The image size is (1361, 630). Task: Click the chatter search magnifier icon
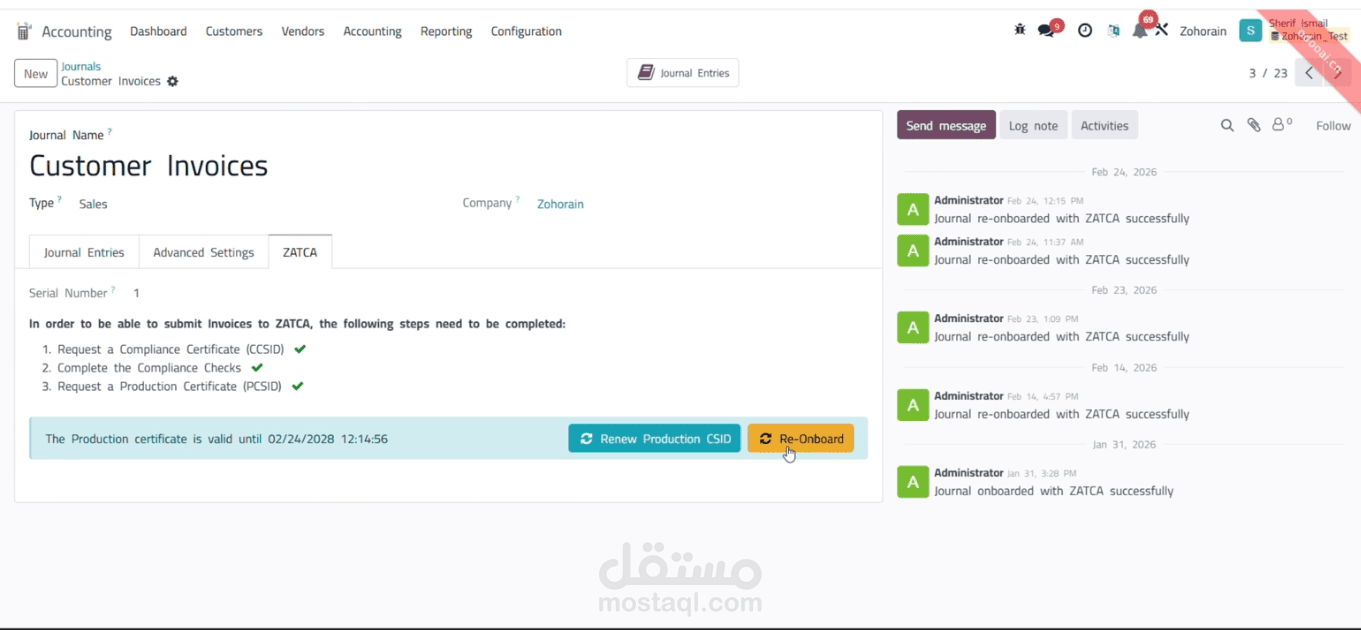coord(1227,126)
